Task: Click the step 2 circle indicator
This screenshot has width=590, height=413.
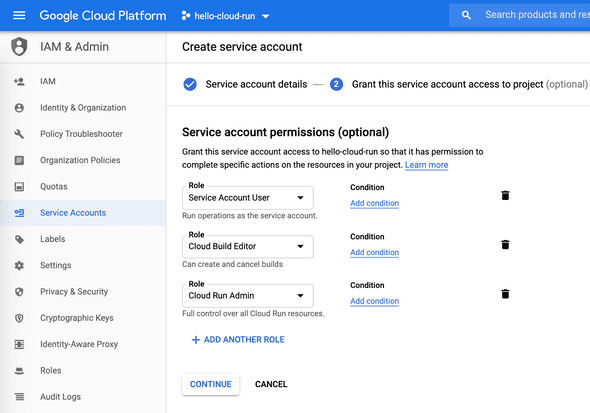Action: tap(336, 84)
